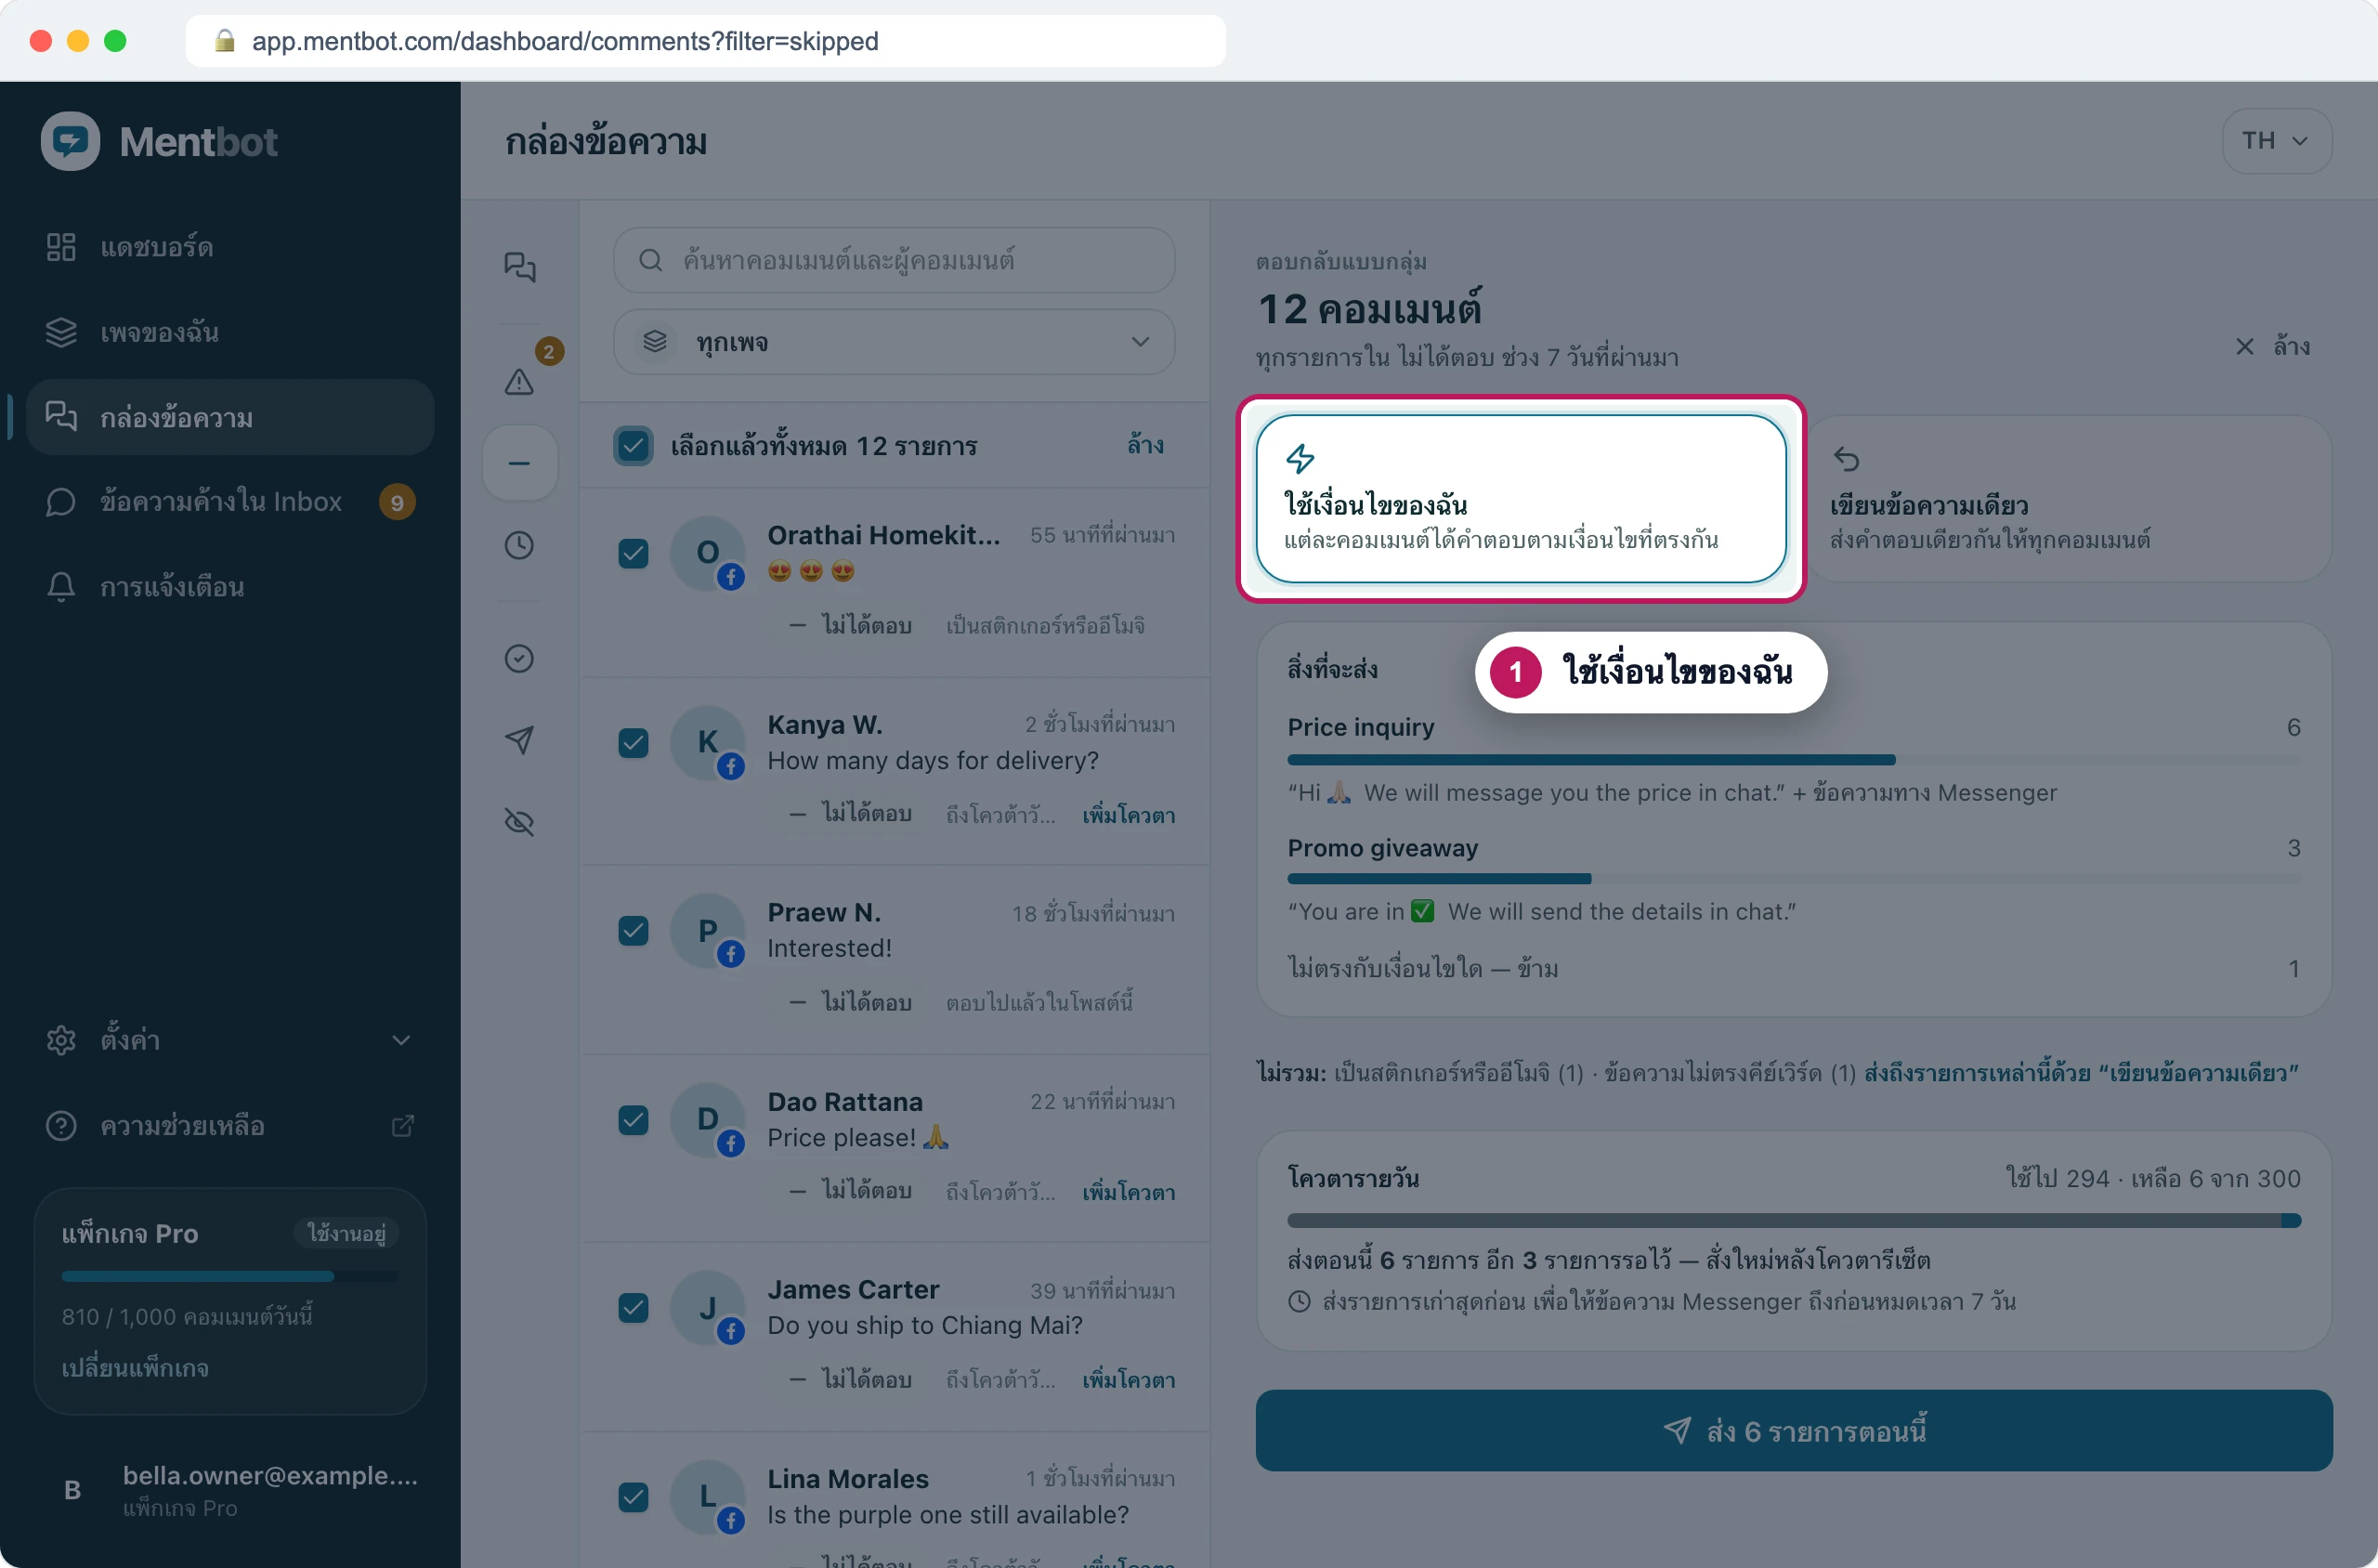
Task: Uncheck Dao Rattana comment checkbox
Action: (x=633, y=1120)
